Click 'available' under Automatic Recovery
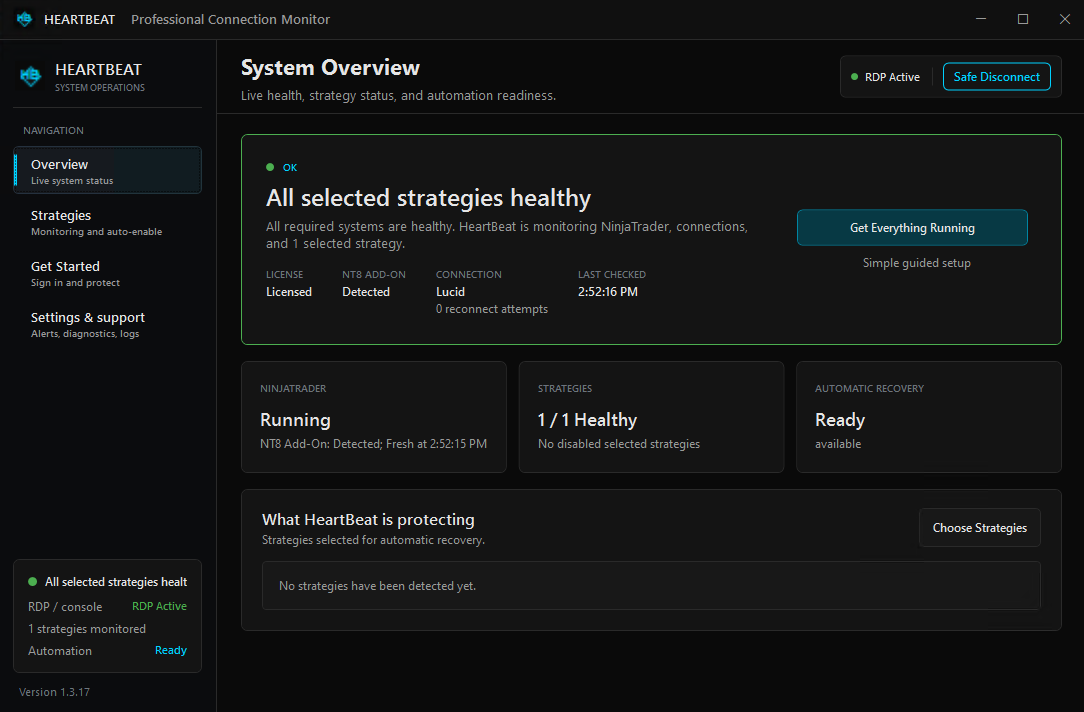Image resolution: width=1084 pixels, height=712 pixels. pyautogui.click(x=838, y=444)
